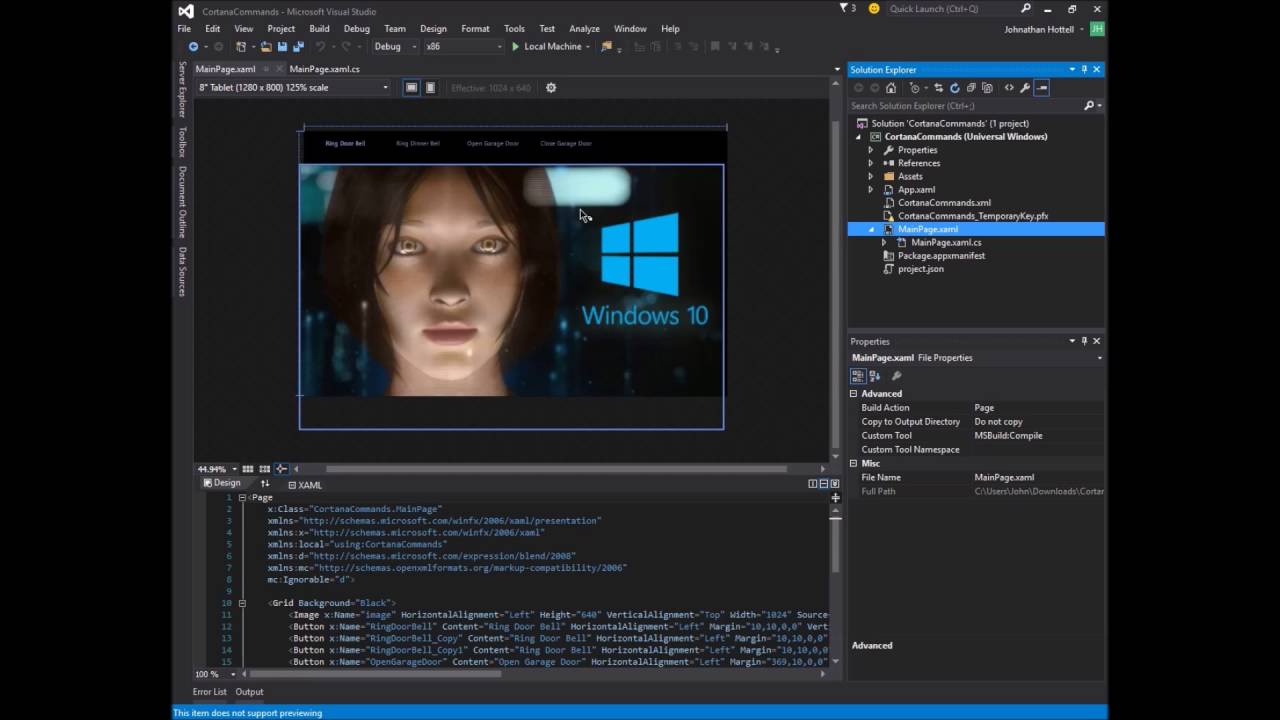Viewport: 1280px width, 720px height.
Task: Click the Navigate Backward arrow icon
Action: pos(193,46)
